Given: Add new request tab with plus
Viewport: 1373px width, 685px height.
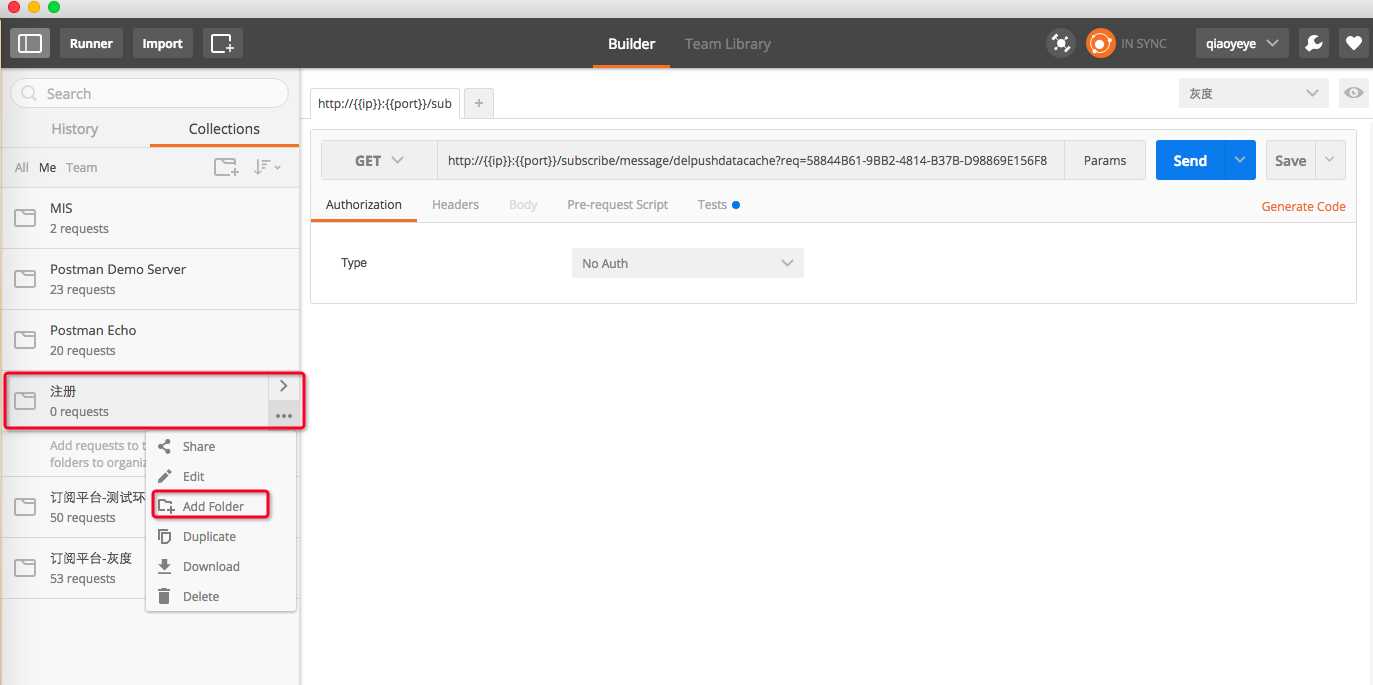Looking at the screenshot, I should click(479, 103).
